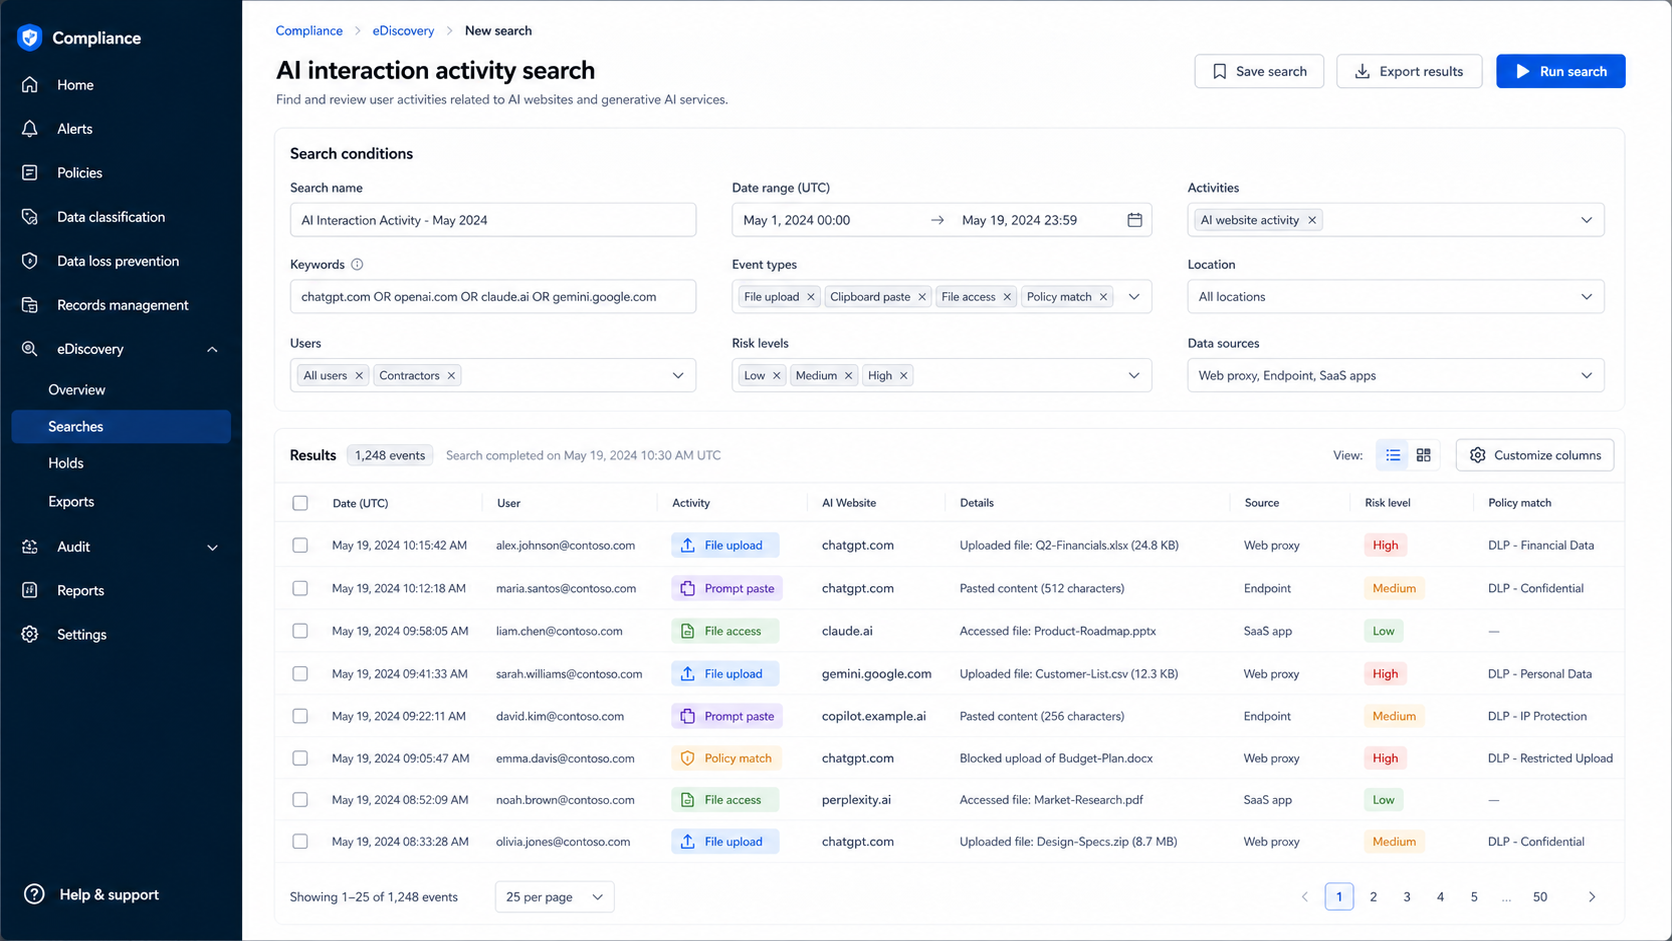Toggle the select-all results checkbox

coord(300,503)
